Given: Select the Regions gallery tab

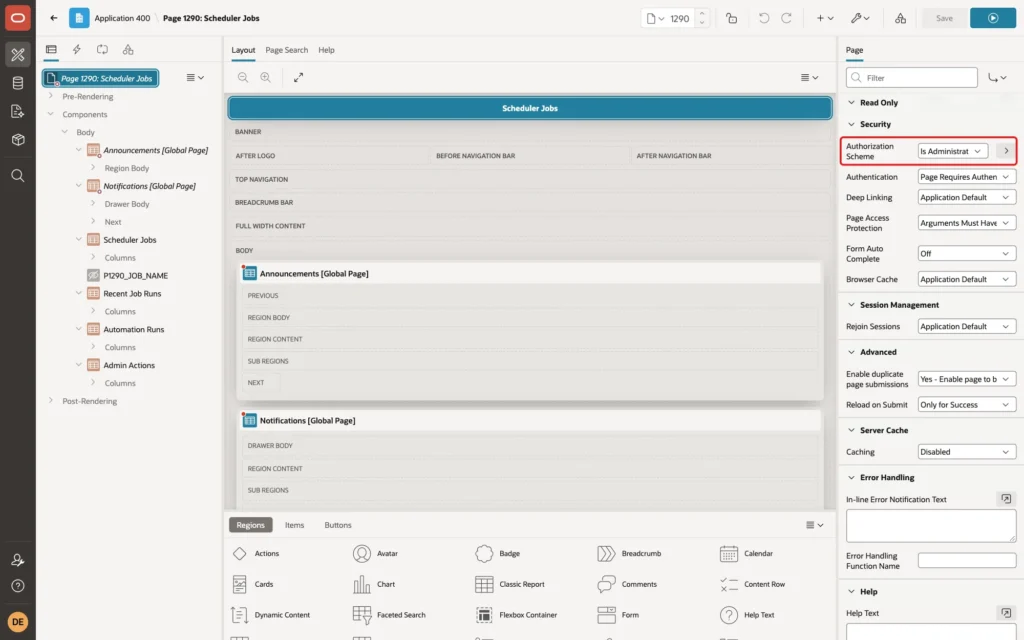Looking at the screenshot, I should [250, 525].
